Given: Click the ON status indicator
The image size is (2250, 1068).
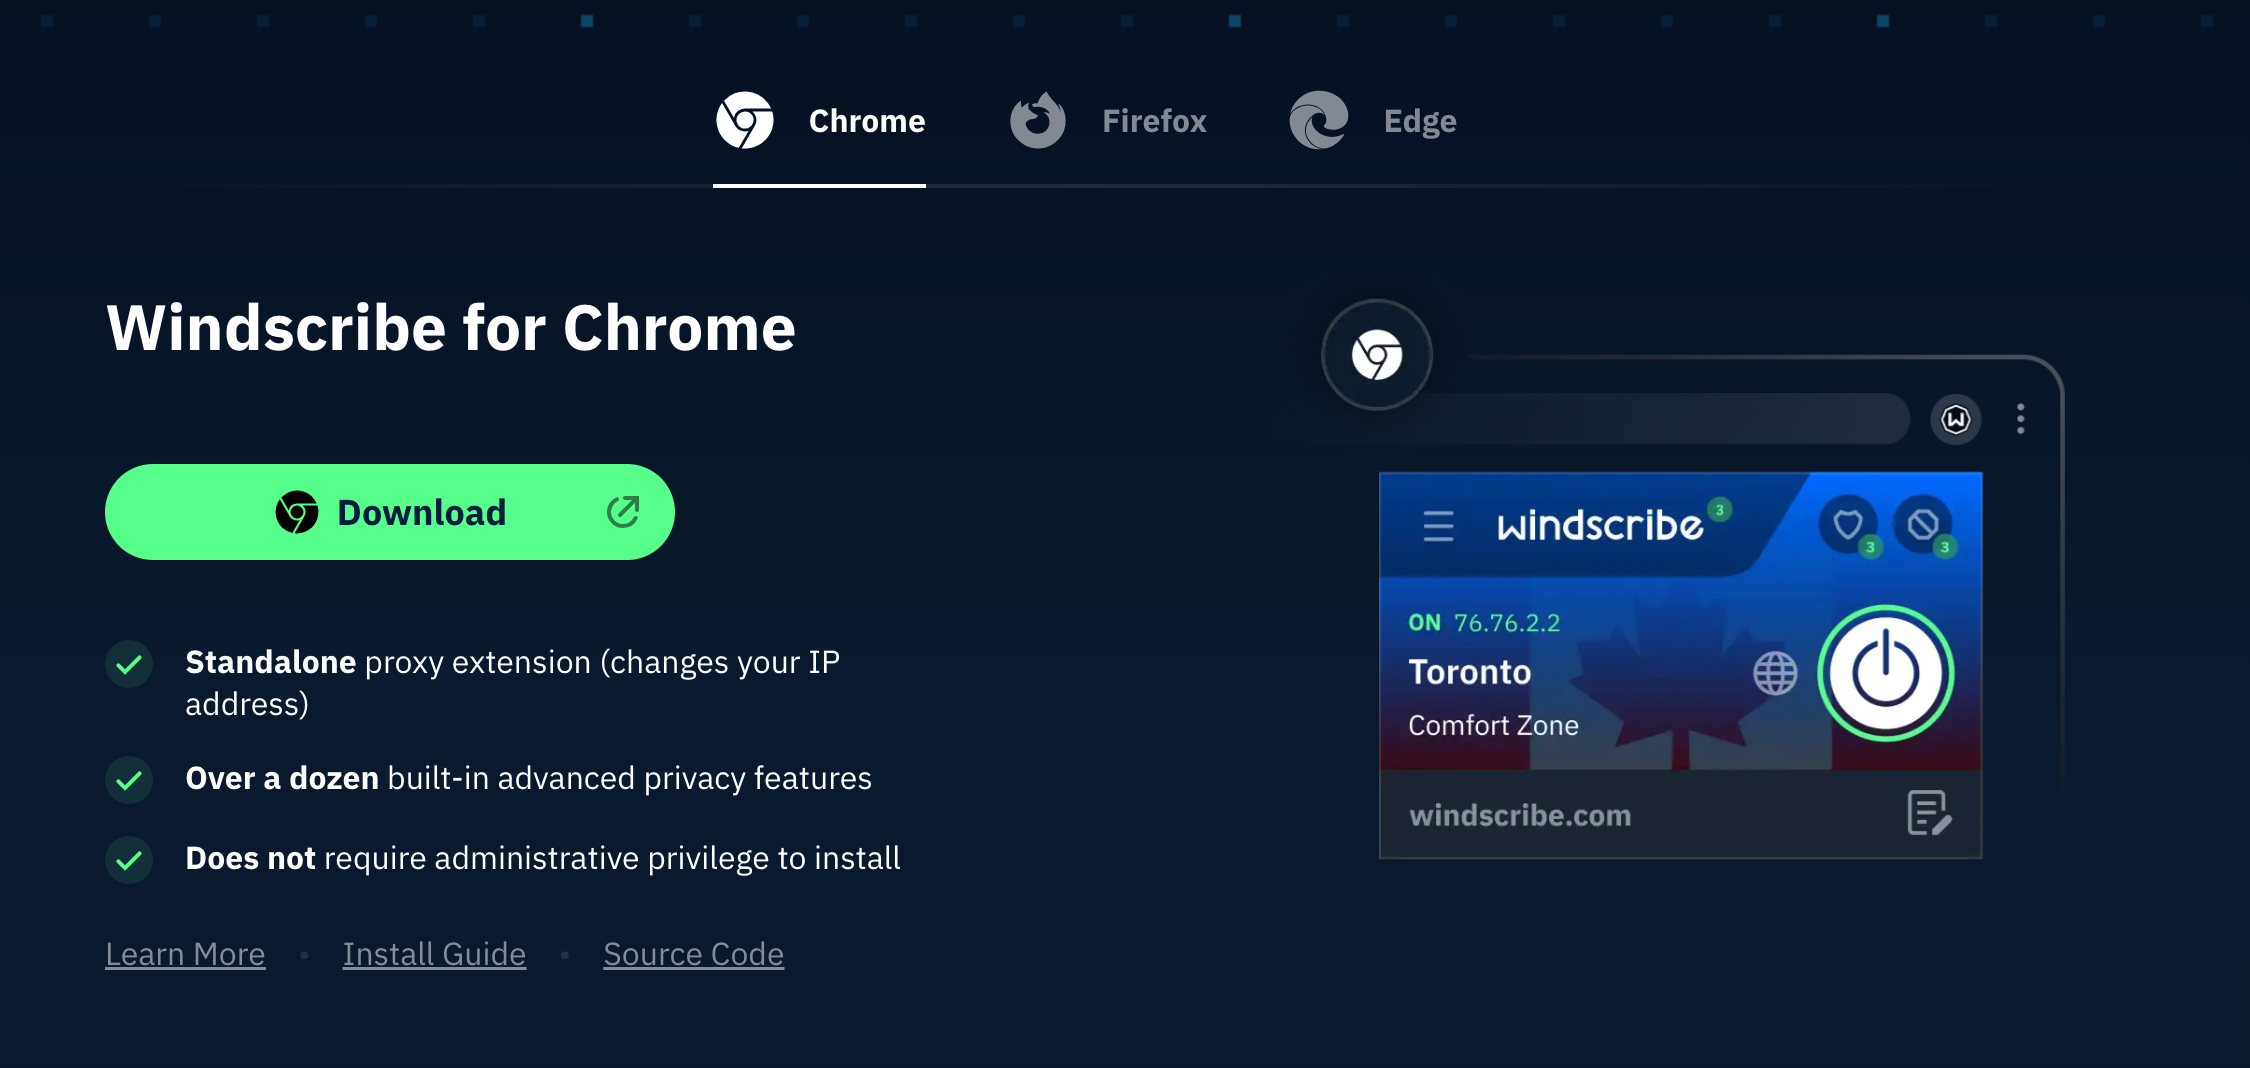Looking at the screenshot, I should click(1424, 622).
